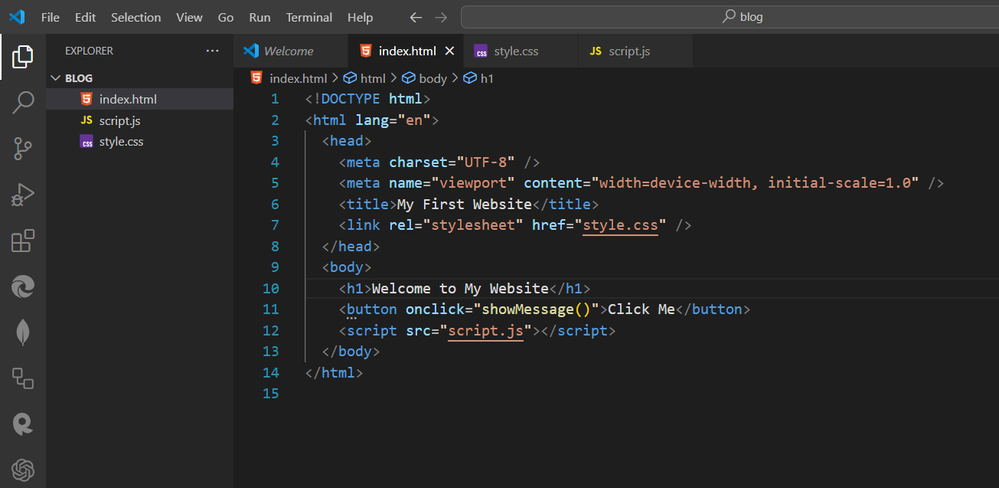This screenshot has height=488, width=999.
Task: Switch to the Welcome tab
Action: click(291, 51)
